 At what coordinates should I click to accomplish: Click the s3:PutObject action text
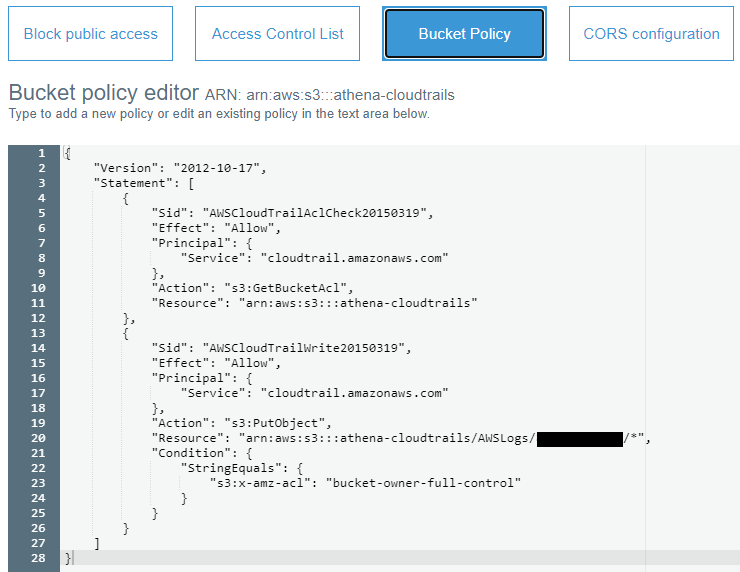tap(275, 423)
